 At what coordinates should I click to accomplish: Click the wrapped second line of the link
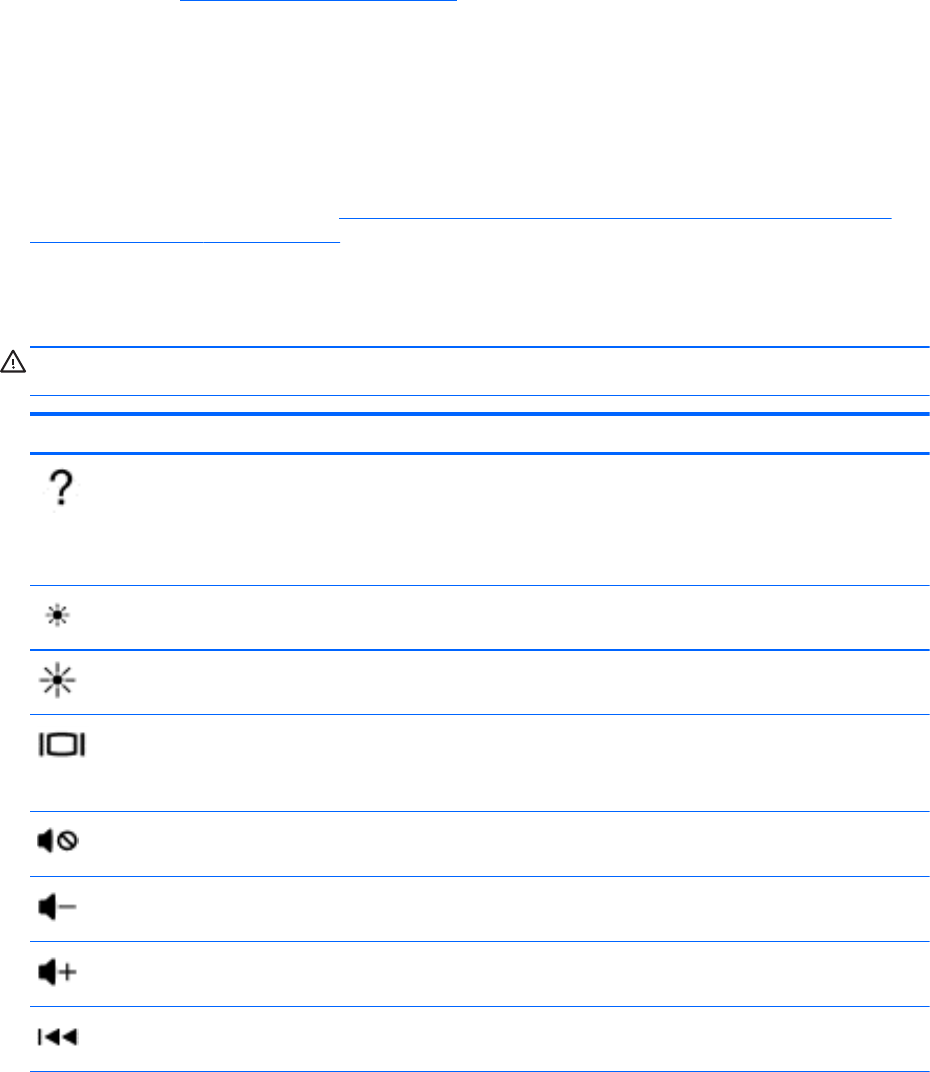point(185,241)
